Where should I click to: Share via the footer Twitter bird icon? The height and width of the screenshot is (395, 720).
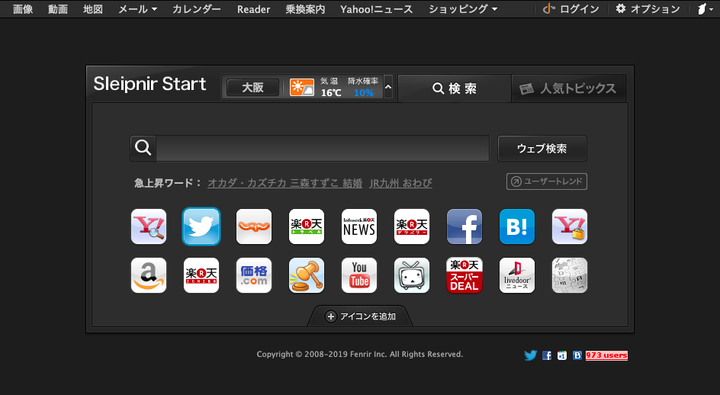[x=530, y=355]
